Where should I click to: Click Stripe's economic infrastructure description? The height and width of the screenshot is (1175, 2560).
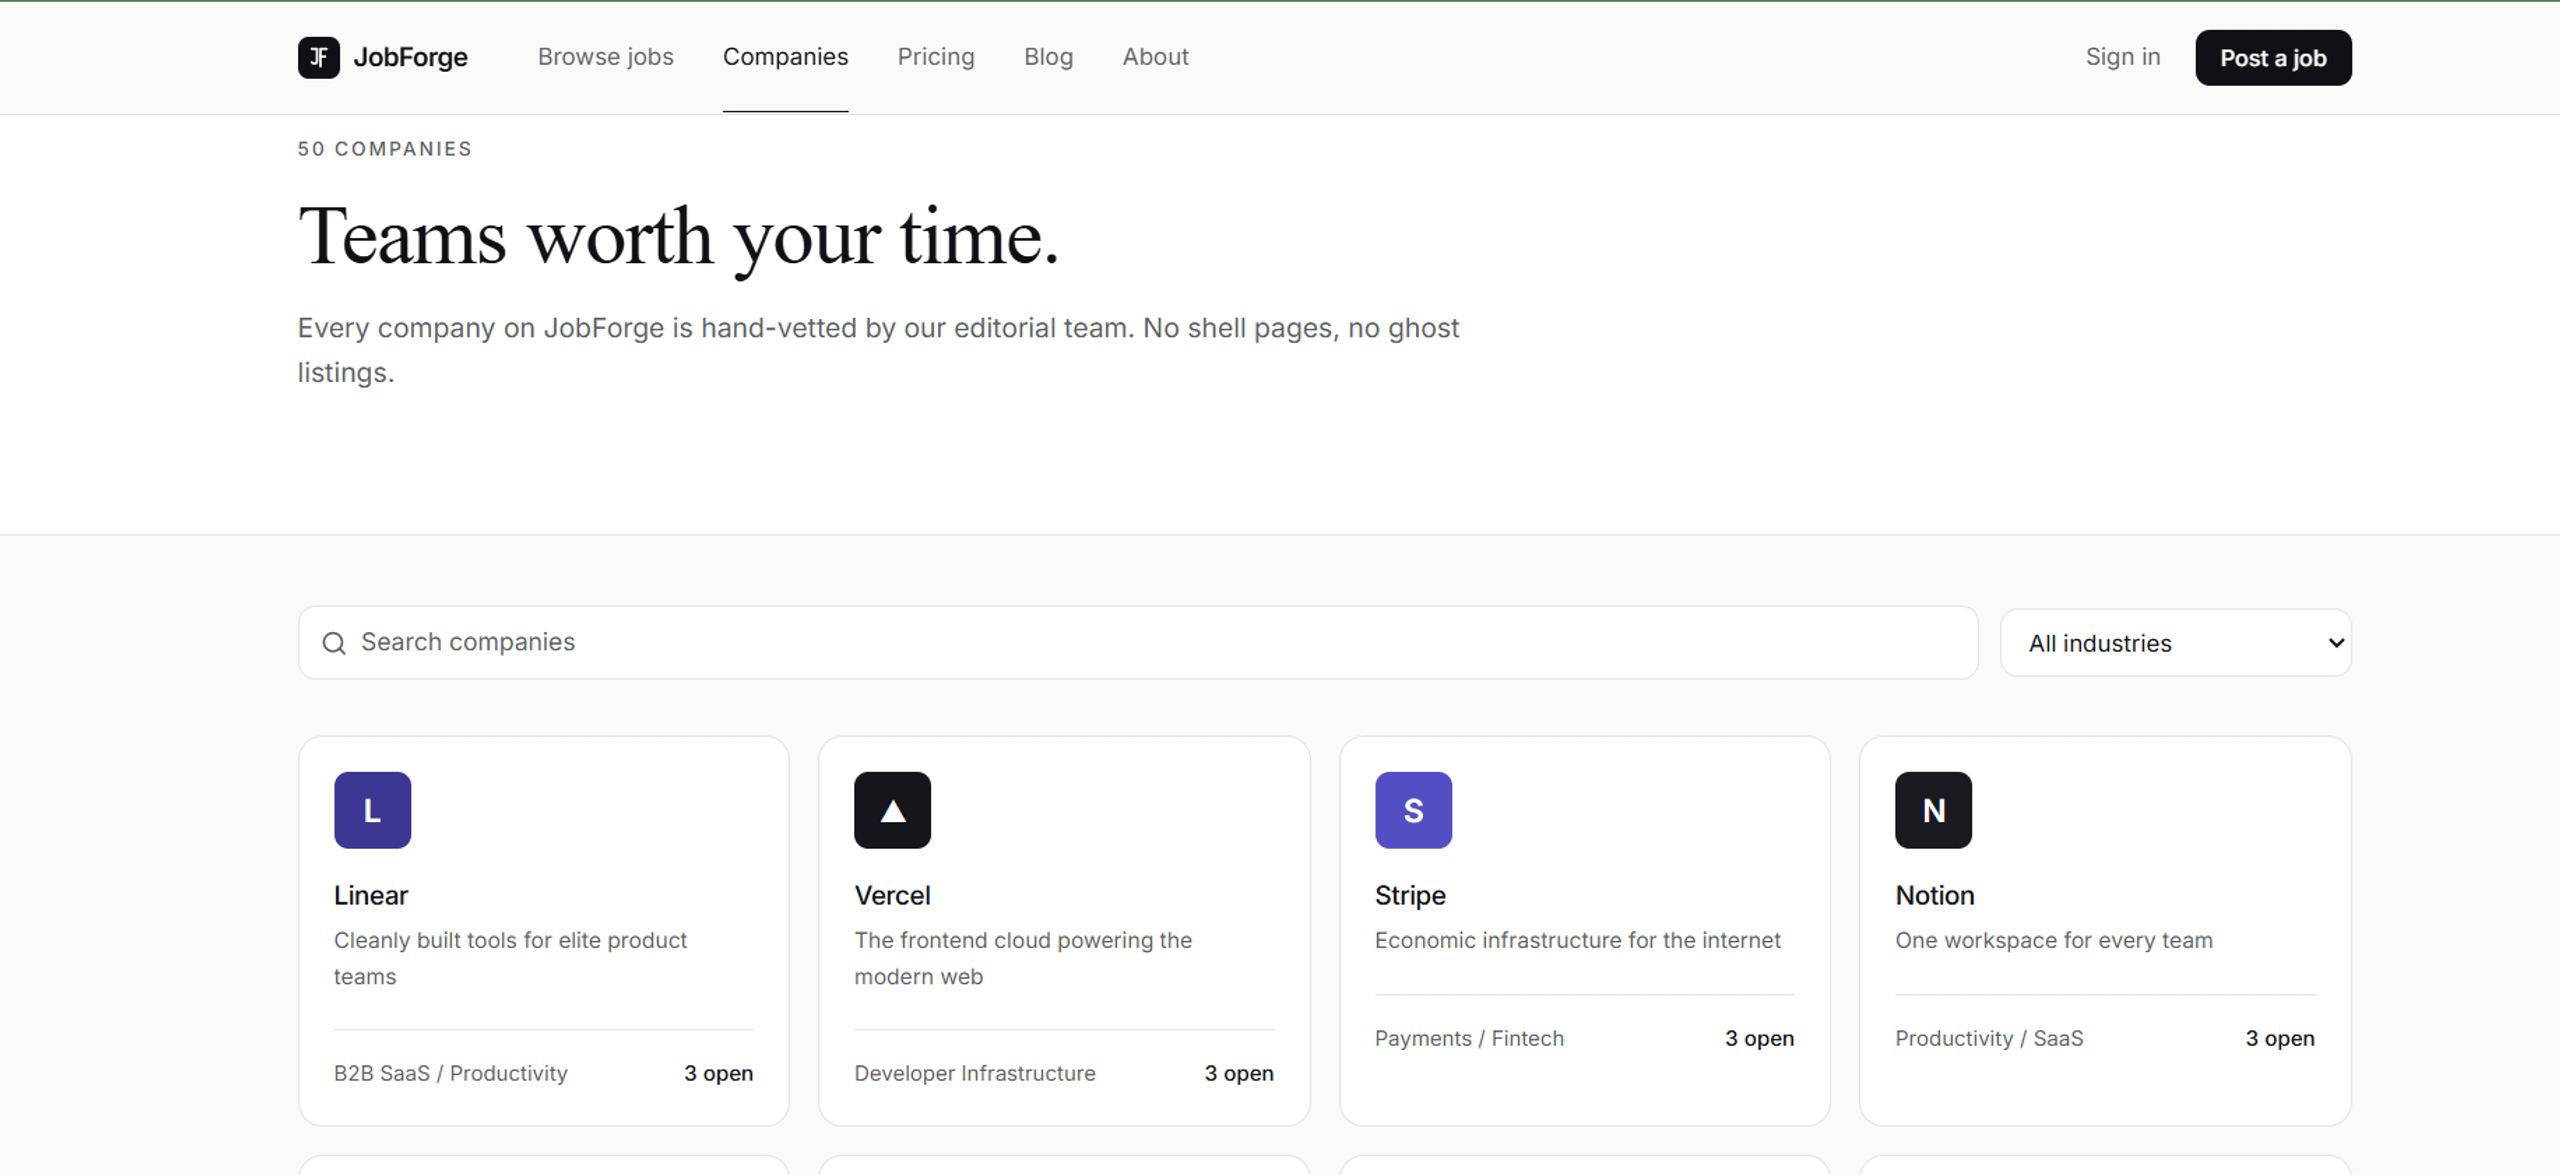coord(1577,940)
